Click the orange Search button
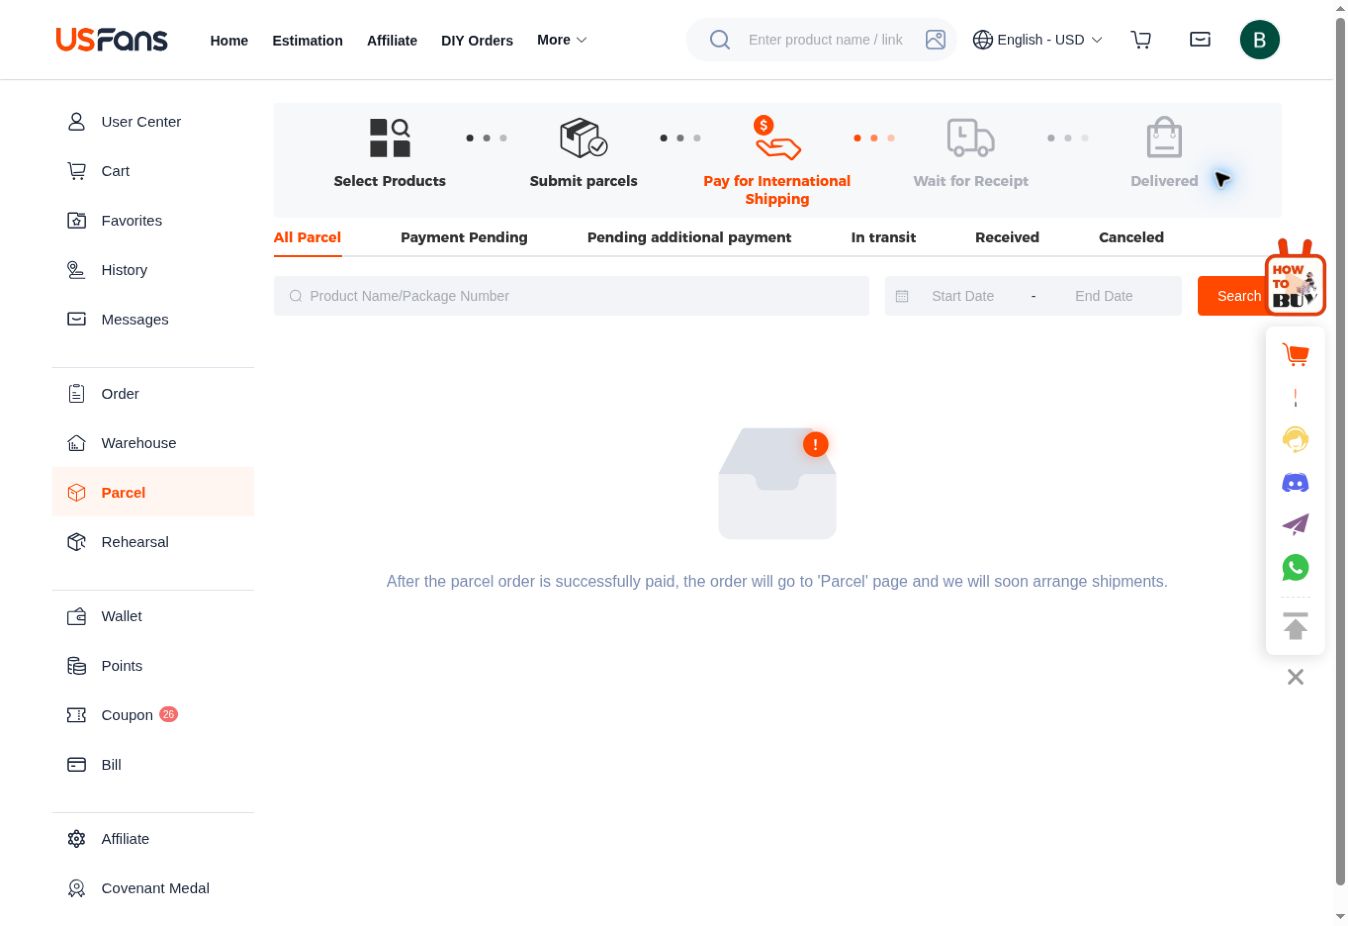The width and height of the screenshot is (1348, 926). tap(1239, 296)
